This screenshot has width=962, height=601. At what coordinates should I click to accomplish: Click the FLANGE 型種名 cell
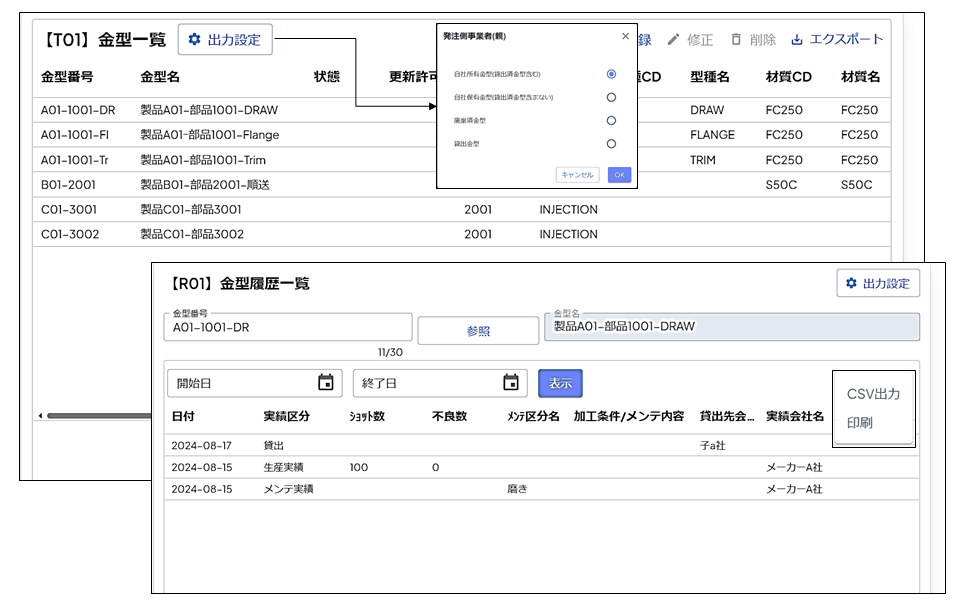tap(712, 135)
